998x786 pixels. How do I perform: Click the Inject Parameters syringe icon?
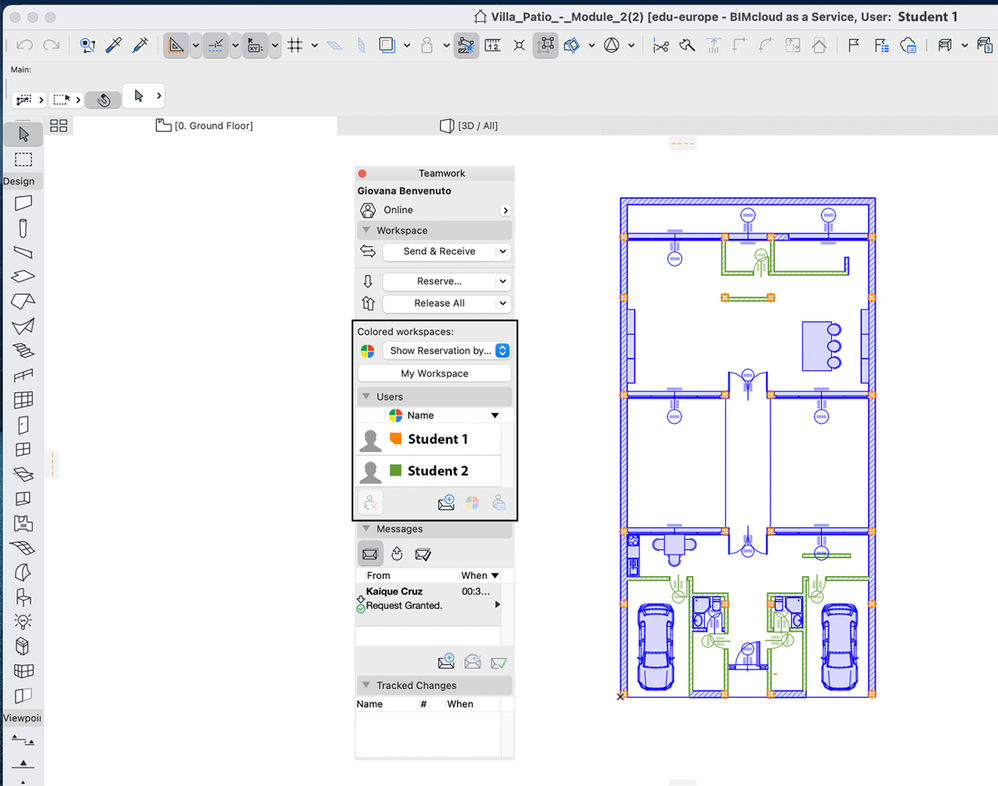point(140,45)
